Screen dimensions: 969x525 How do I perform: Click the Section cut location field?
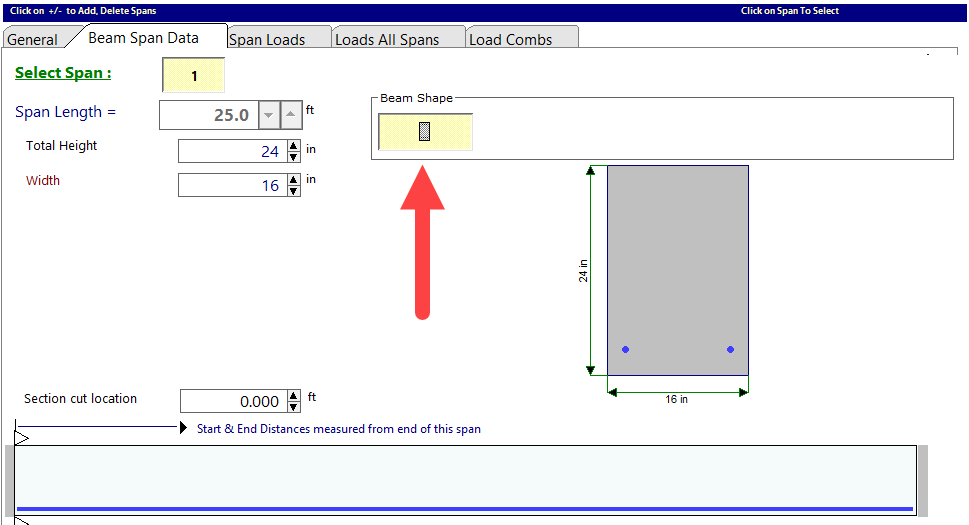pos(232,401)
